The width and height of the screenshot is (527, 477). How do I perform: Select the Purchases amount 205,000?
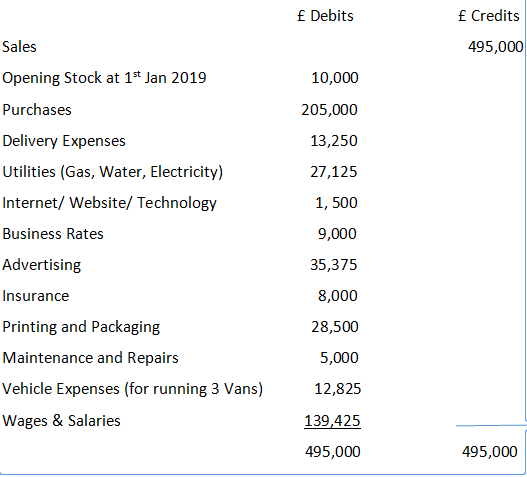(x=329, y=110)
